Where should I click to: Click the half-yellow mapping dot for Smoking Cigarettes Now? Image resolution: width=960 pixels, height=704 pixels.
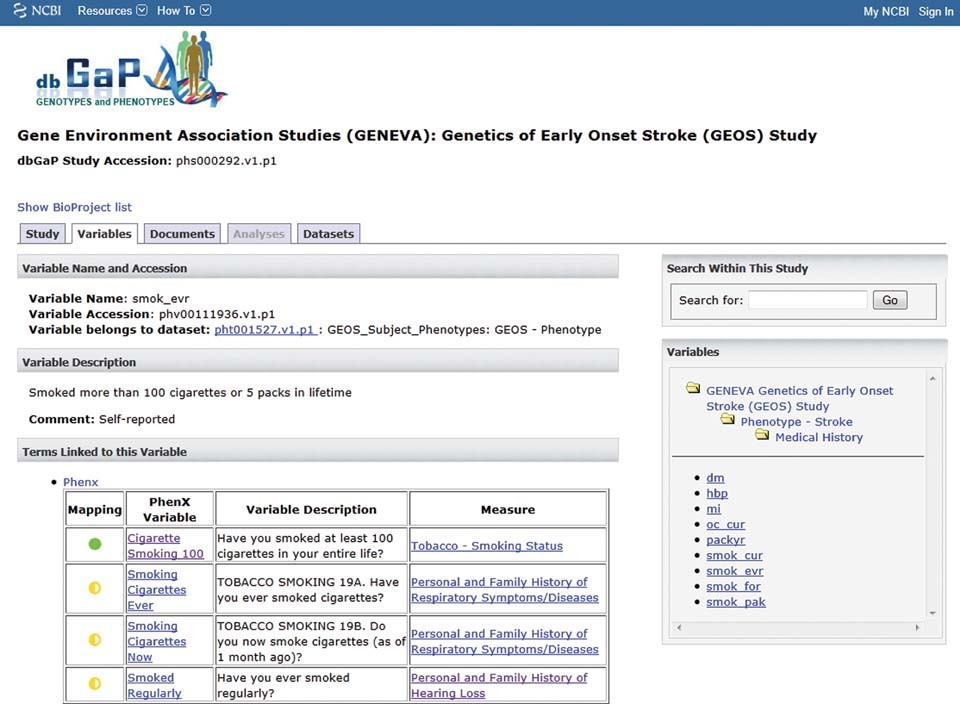pyautogui.click(x=95, y=640)
